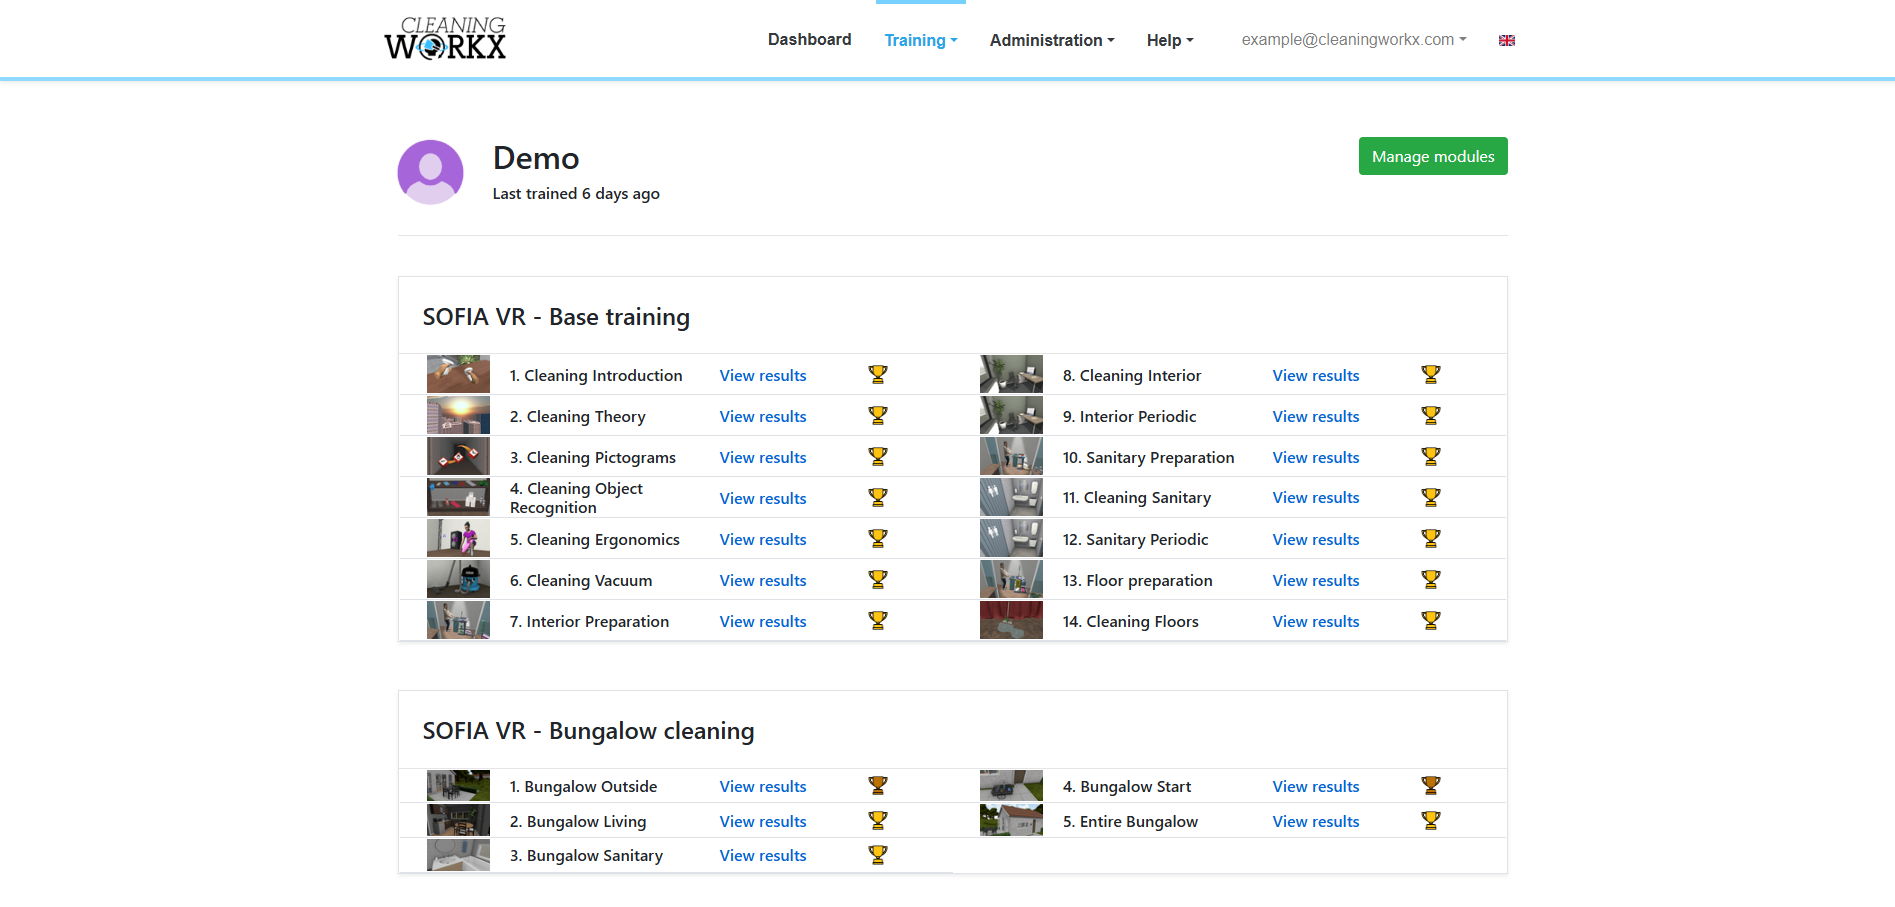Click trophy icon for Bungalow Sanitary

878,854
